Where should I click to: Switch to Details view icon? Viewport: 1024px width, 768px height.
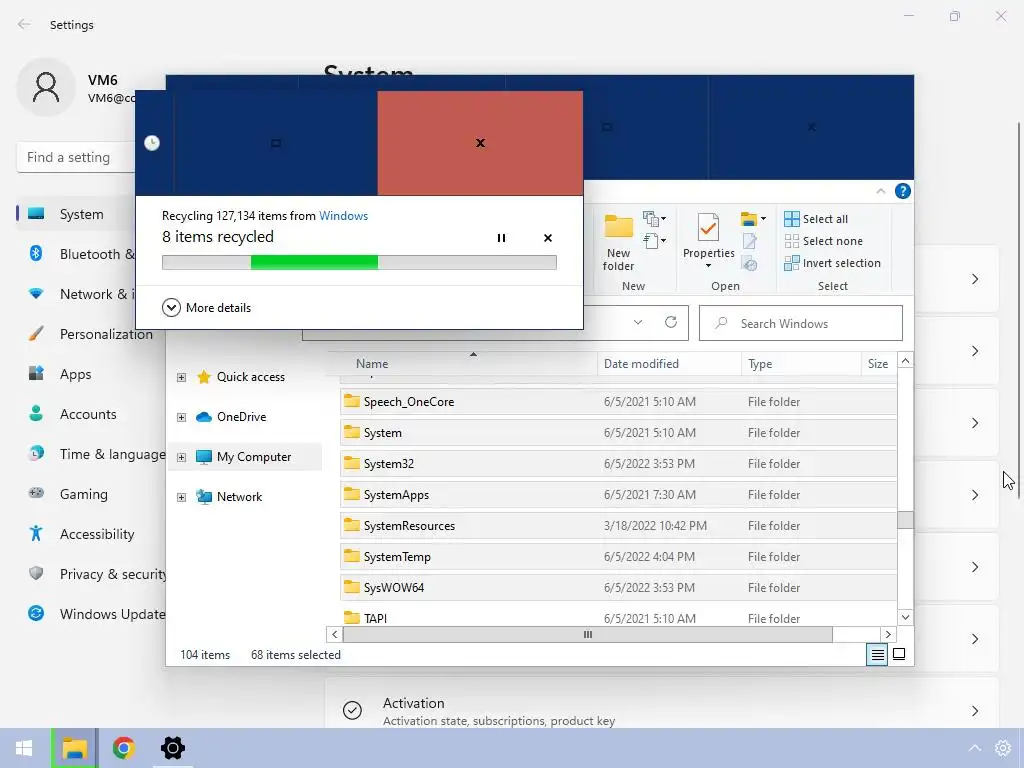coord(877,654)
